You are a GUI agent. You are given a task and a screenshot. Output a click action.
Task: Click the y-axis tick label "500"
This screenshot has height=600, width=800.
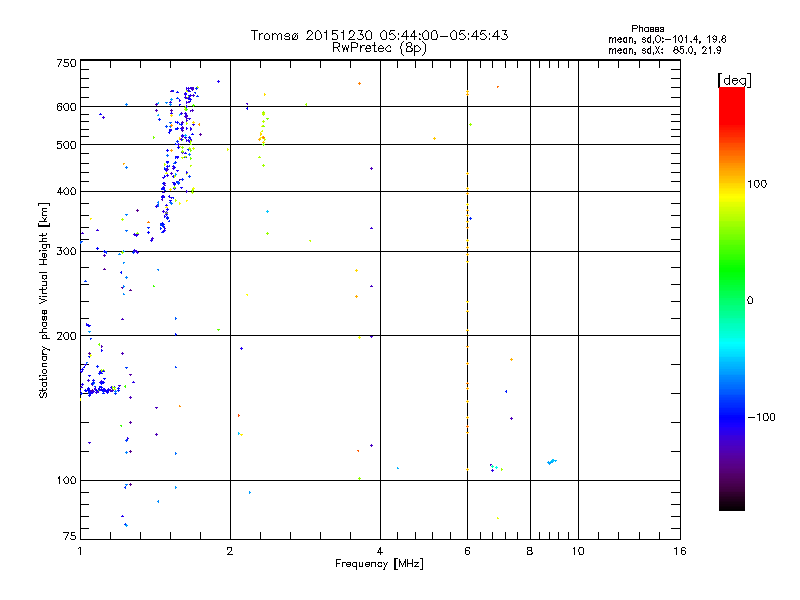tap(66, 145)
